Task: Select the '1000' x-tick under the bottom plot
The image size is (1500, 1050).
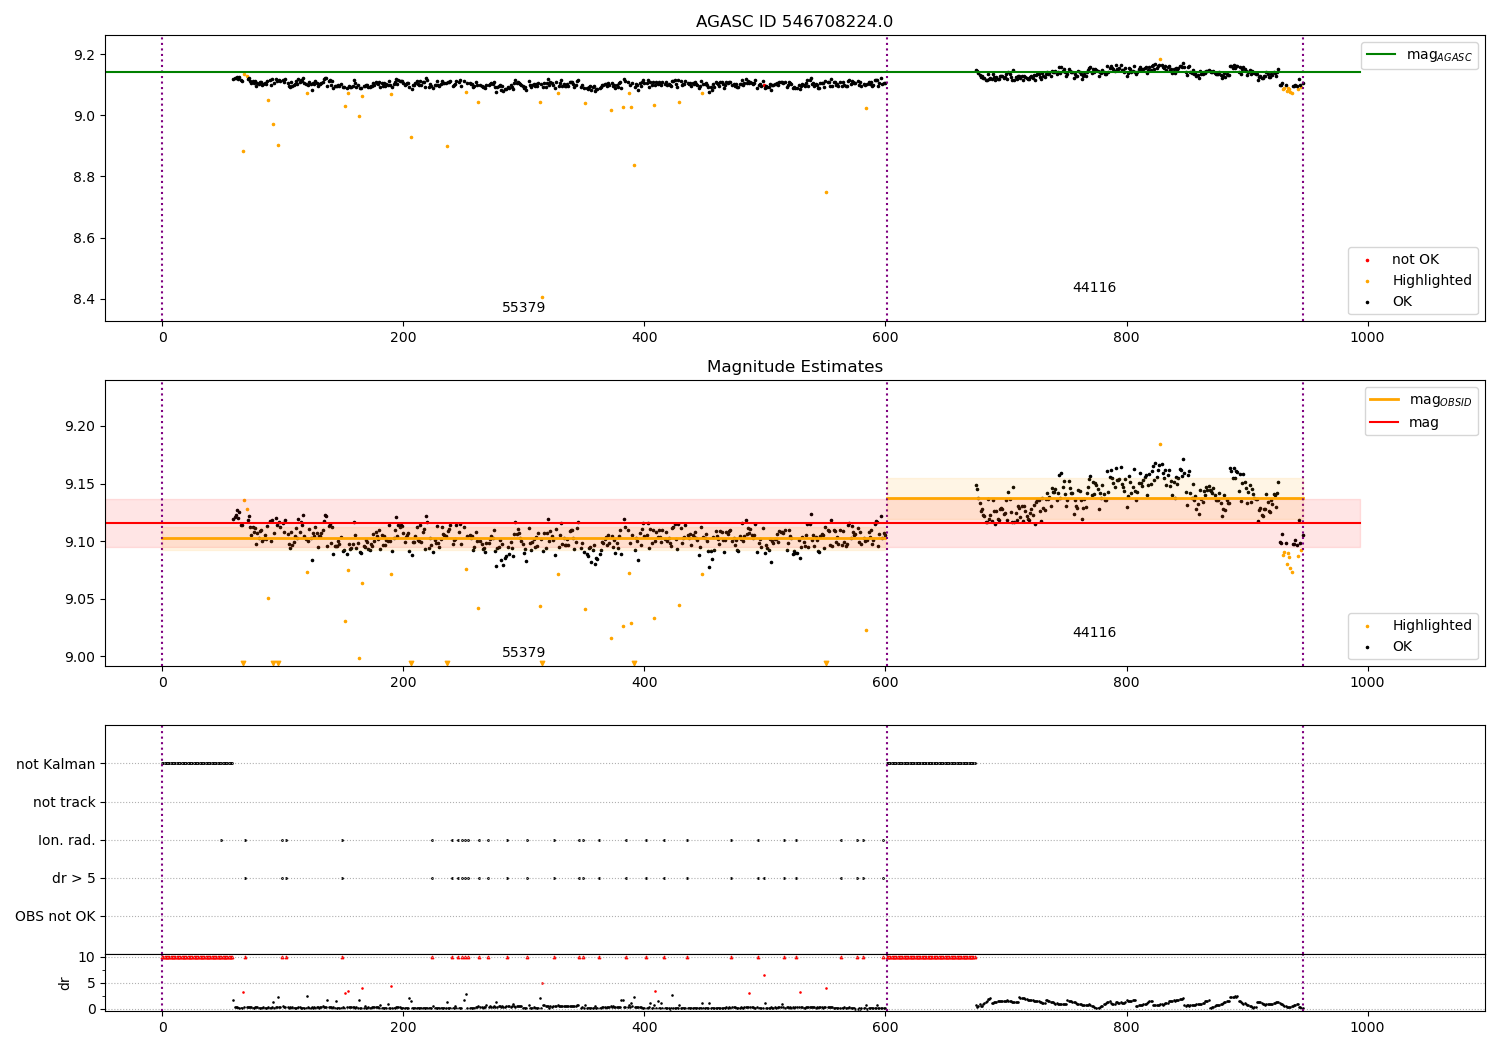Action: 1367,1028
